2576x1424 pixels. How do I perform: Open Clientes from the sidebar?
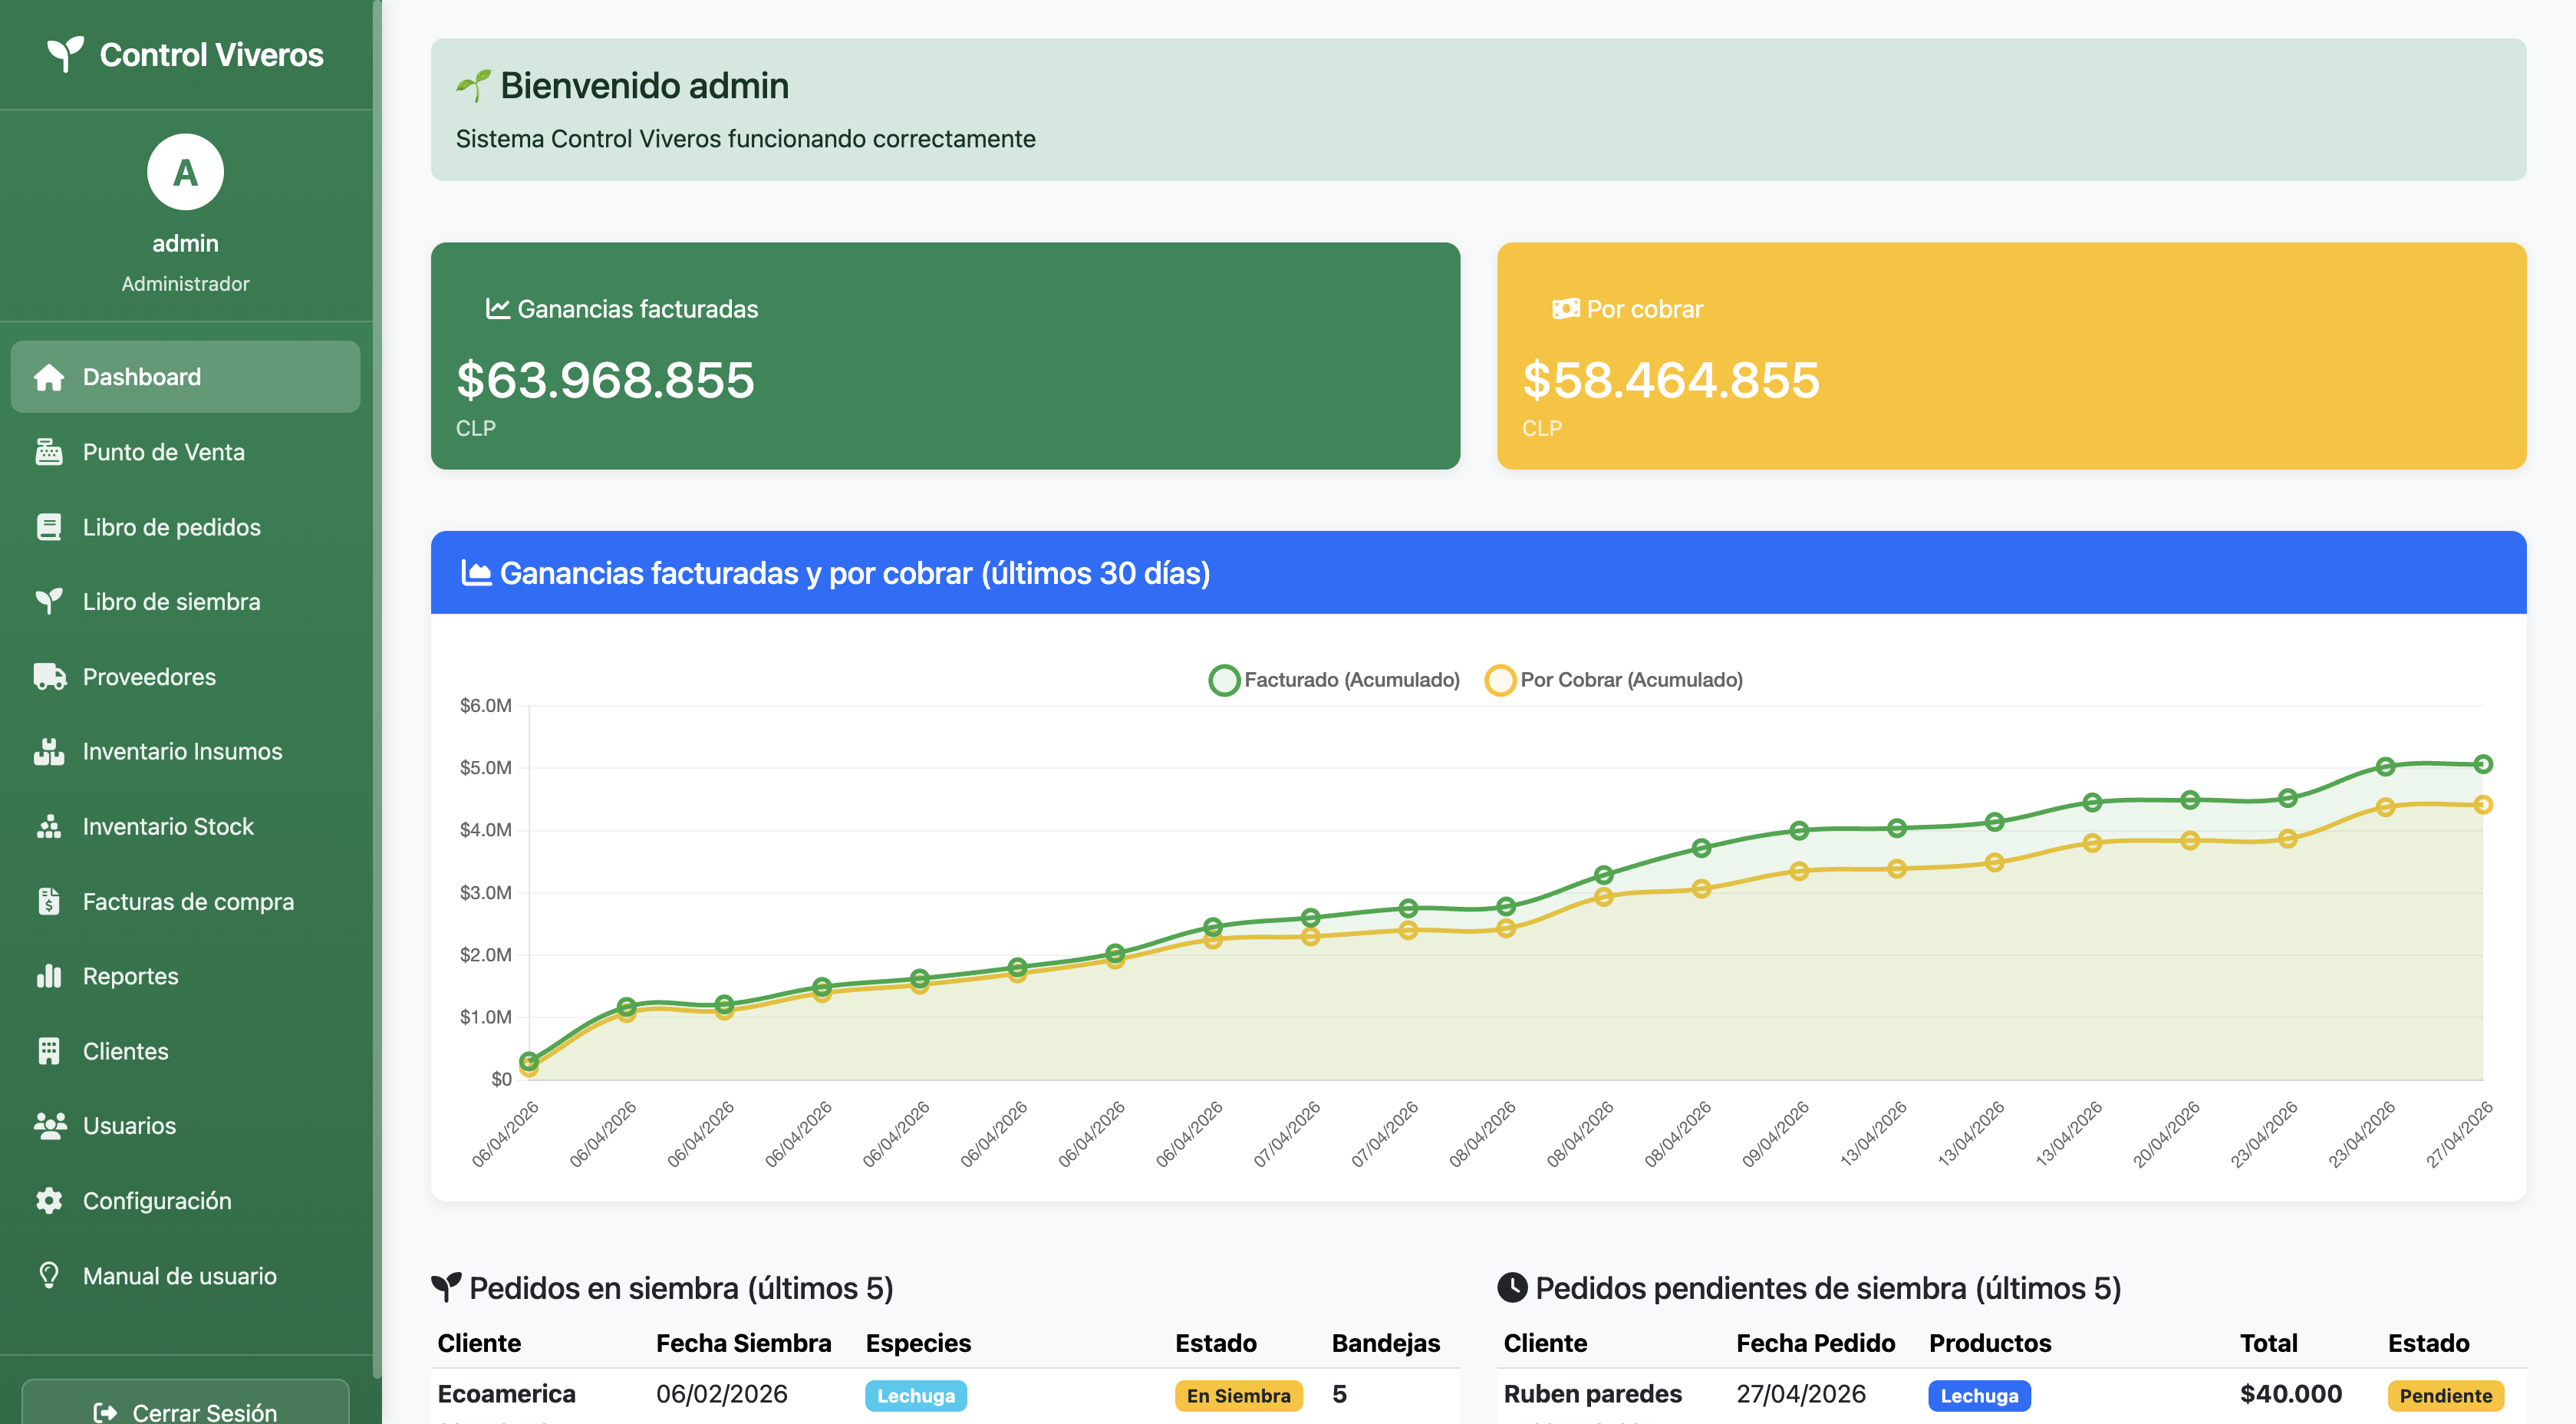pos(185,1051)
